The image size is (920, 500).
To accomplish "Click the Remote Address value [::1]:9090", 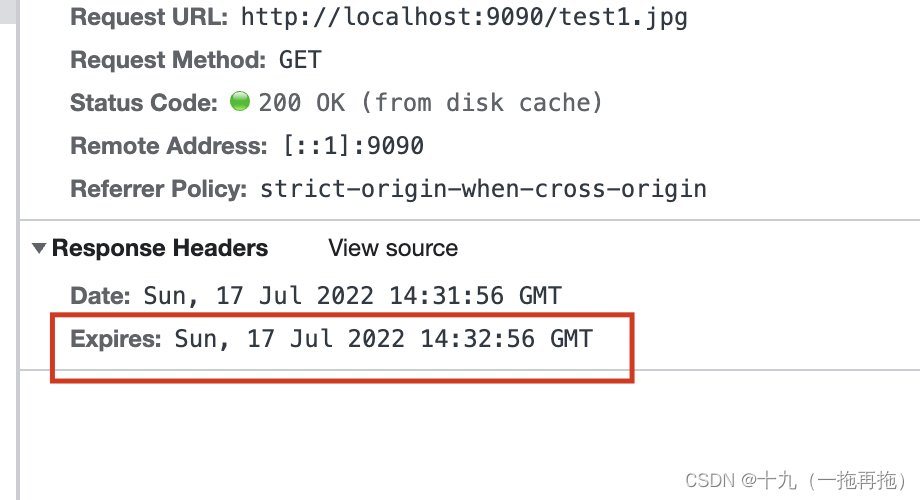I will [x=354, y=146].
